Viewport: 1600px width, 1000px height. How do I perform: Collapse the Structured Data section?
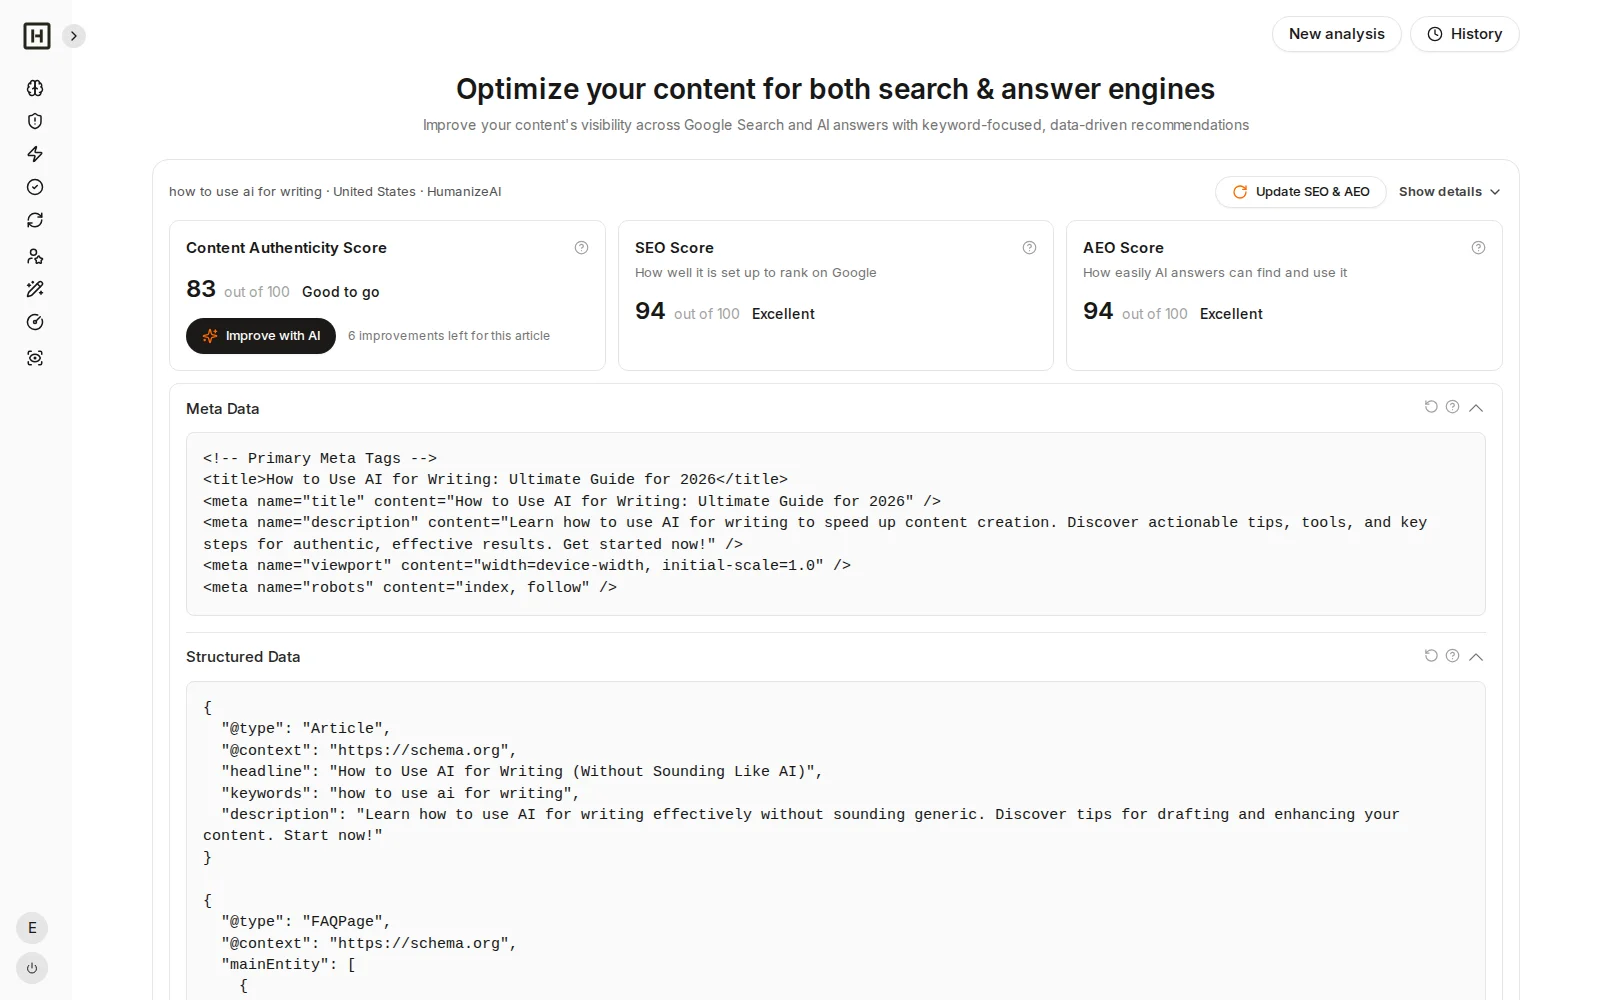point(1476,657)
